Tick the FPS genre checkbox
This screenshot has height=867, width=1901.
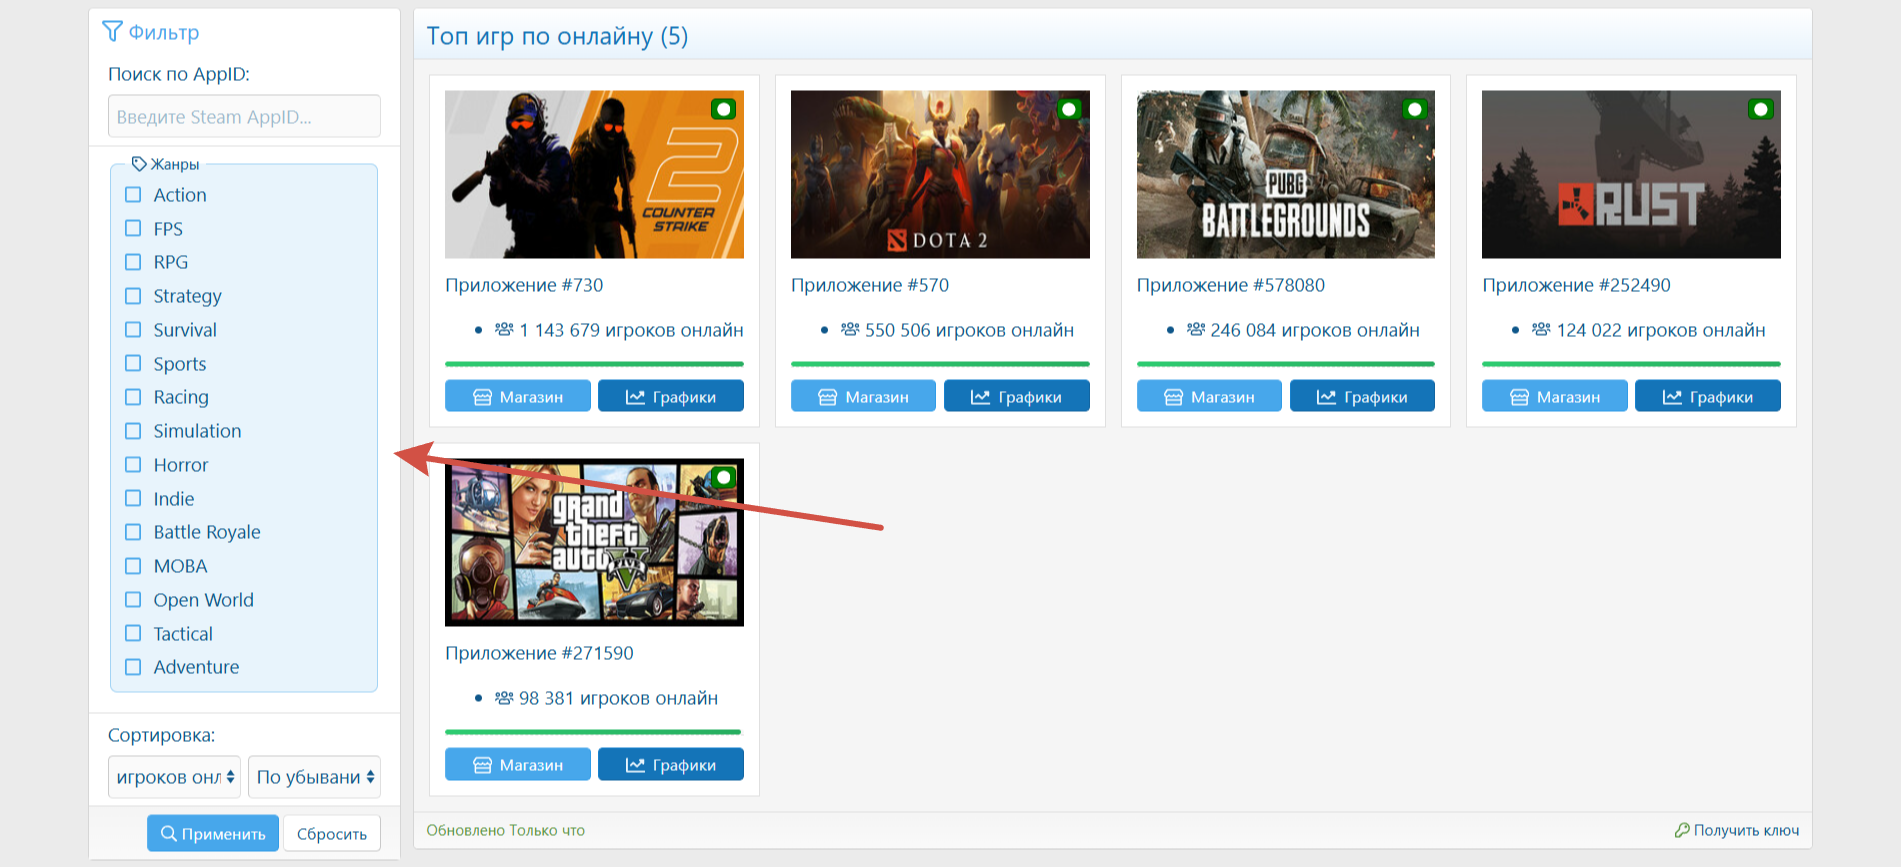tap(133, 228)
